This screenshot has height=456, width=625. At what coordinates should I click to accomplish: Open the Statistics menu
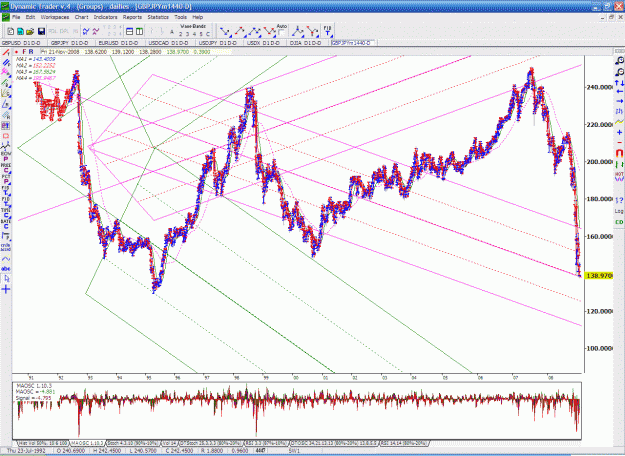158,17
